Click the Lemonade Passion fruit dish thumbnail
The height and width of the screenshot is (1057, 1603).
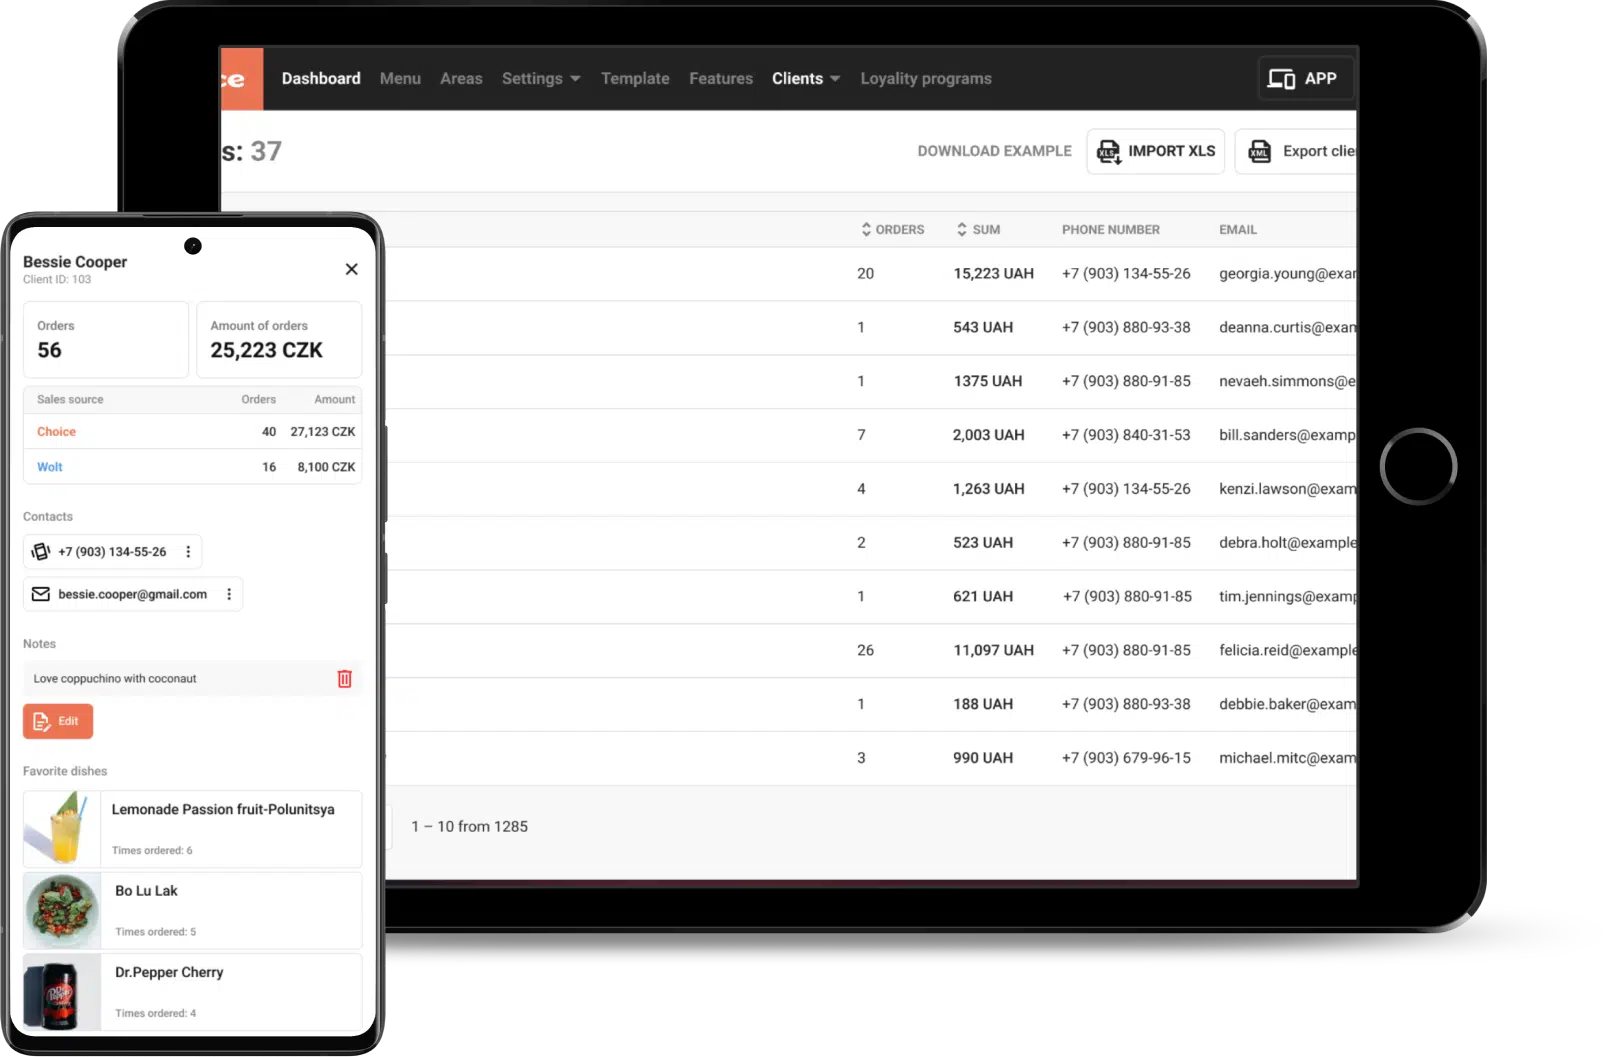(61, 829)
